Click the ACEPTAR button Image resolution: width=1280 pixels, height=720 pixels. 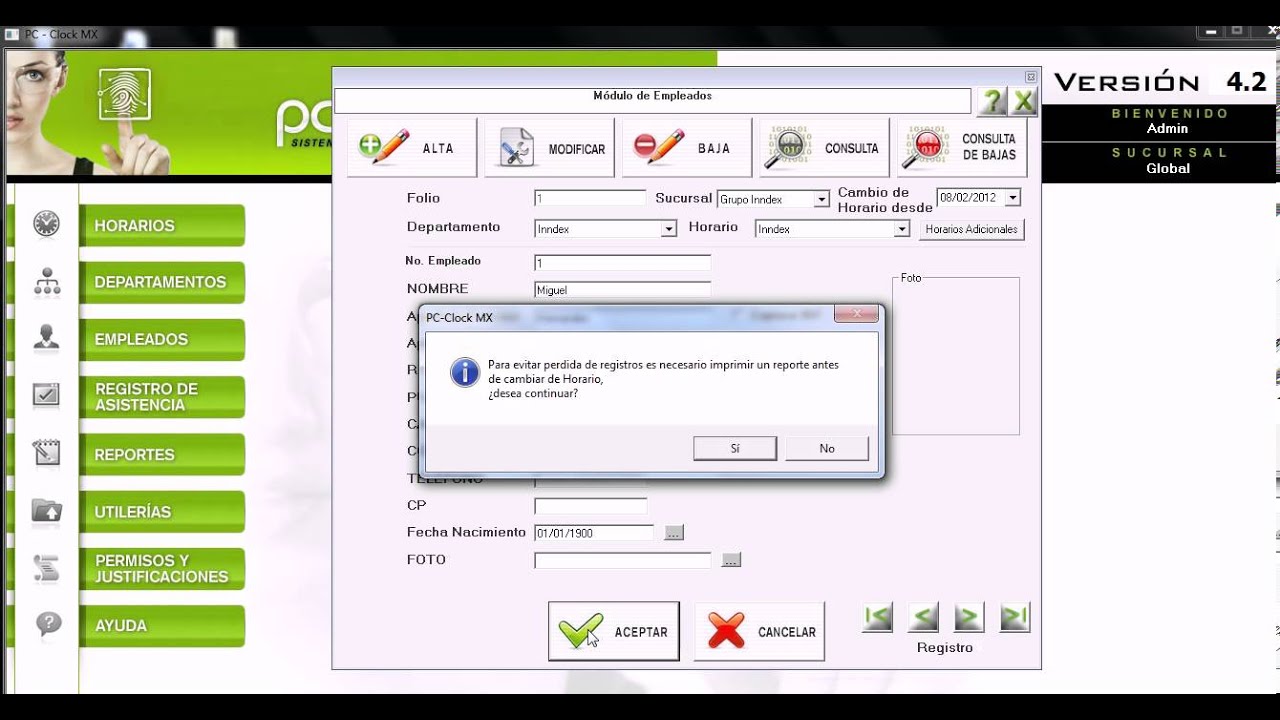click(614, 631)
